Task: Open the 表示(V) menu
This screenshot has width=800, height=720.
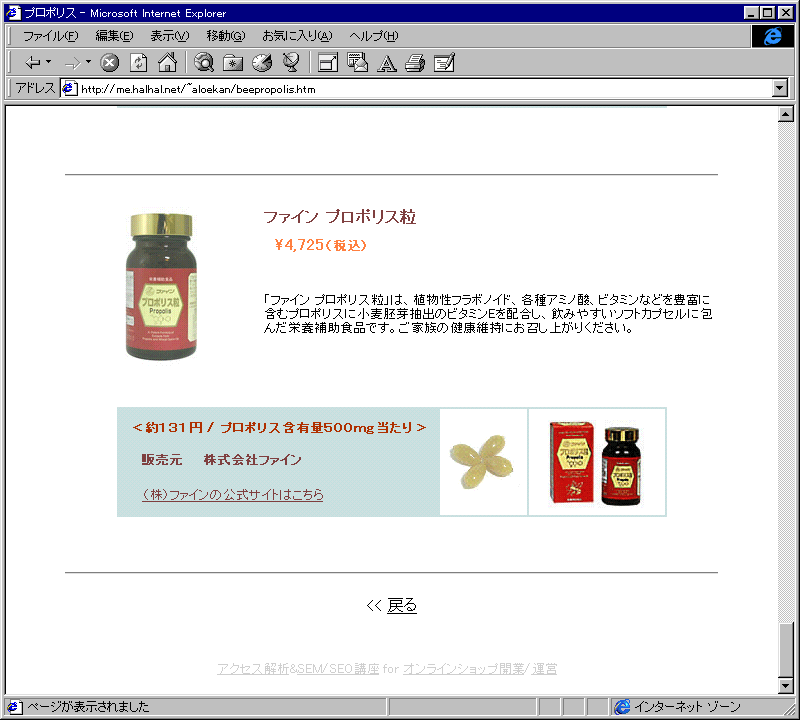Action: tap(169, 36)
